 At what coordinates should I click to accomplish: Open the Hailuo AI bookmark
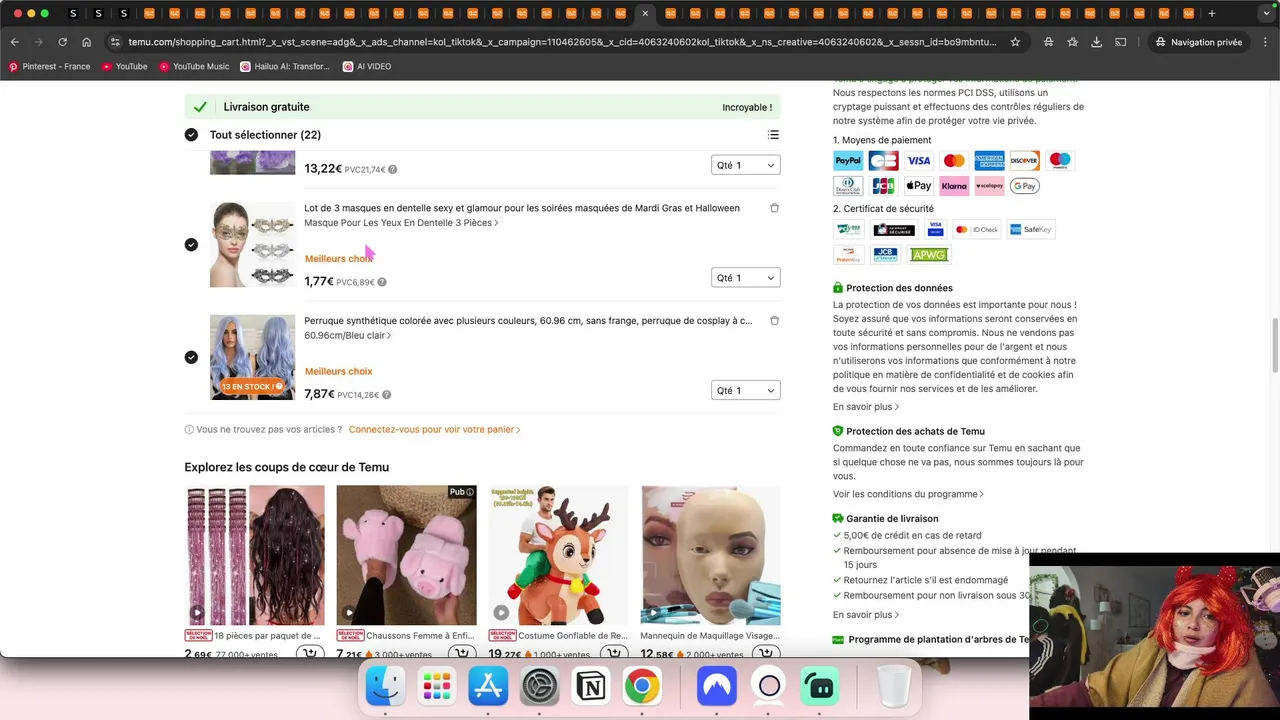pos(285,66)
